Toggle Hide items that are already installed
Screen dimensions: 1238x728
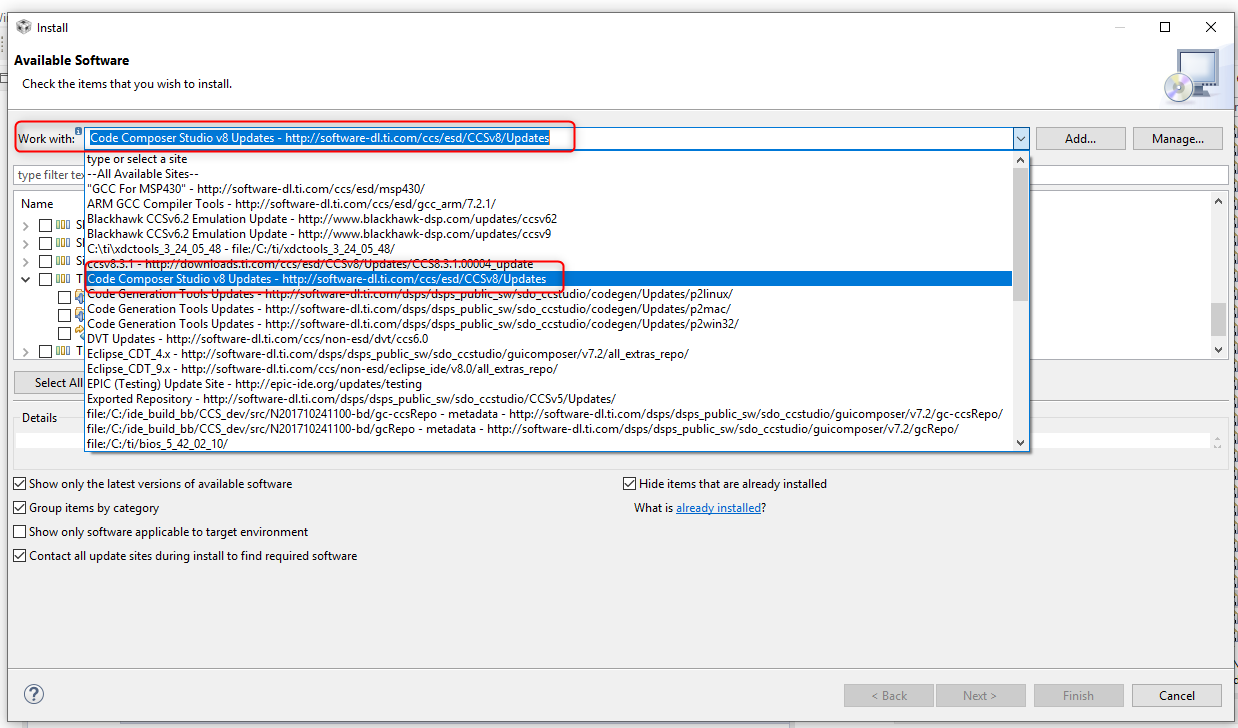point(630,483)
